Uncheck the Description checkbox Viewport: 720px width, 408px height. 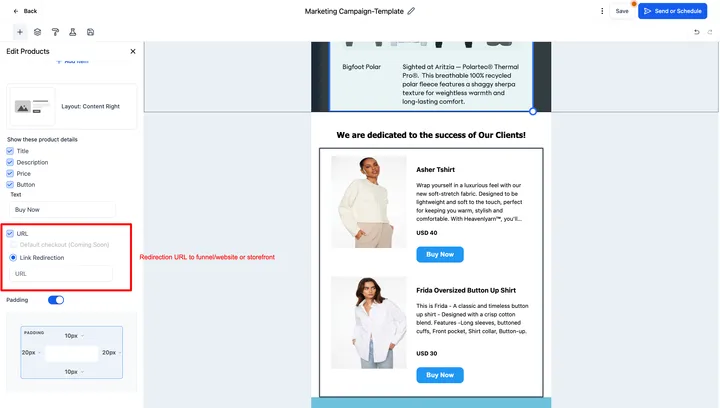[10, 162]
